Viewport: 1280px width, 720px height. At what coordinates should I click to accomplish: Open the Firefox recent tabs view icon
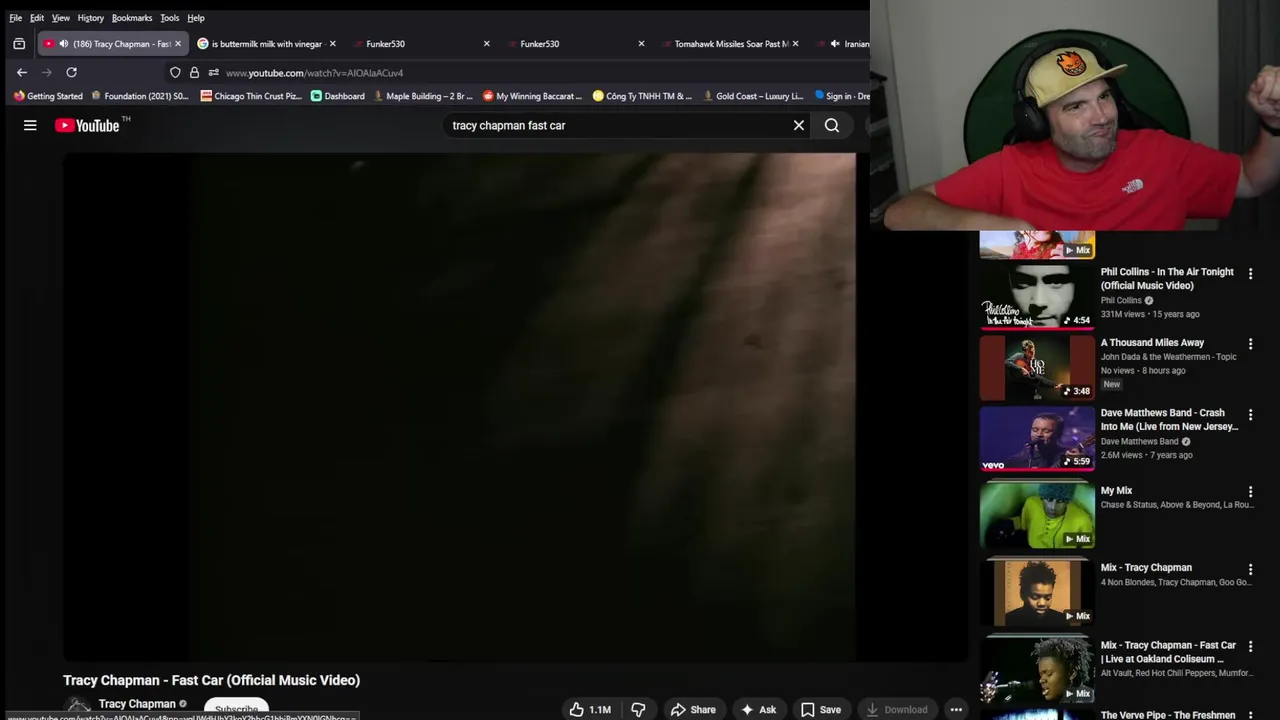(19, 44)
